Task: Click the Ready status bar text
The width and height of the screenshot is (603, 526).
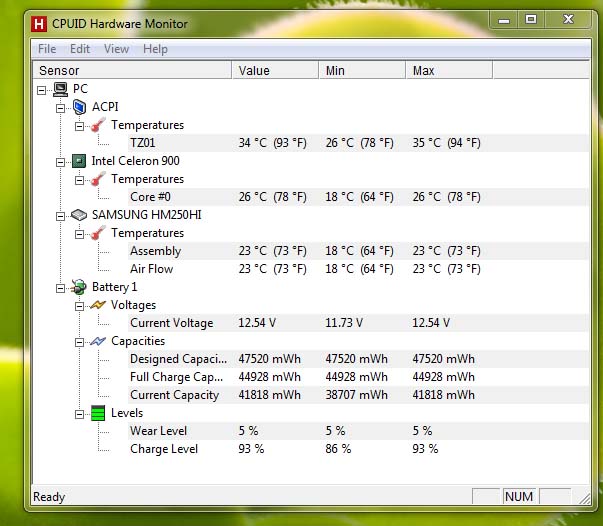Action: (x=49, y=497)
